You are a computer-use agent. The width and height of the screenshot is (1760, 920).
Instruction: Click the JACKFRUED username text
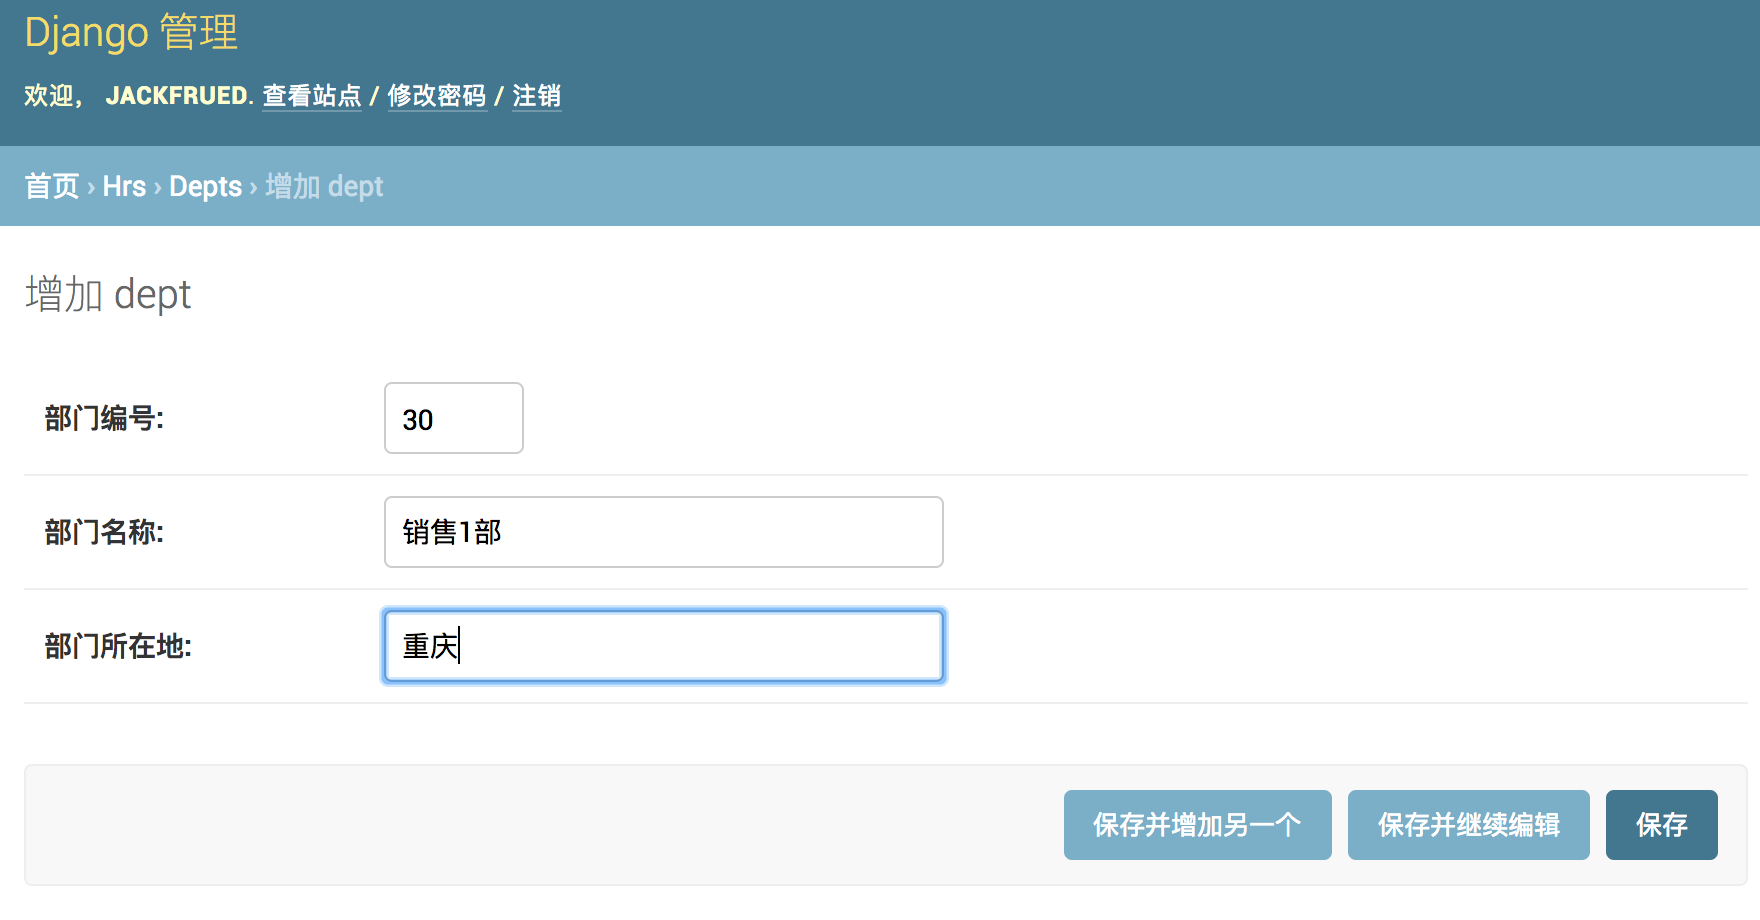click(x=177, y=96)
